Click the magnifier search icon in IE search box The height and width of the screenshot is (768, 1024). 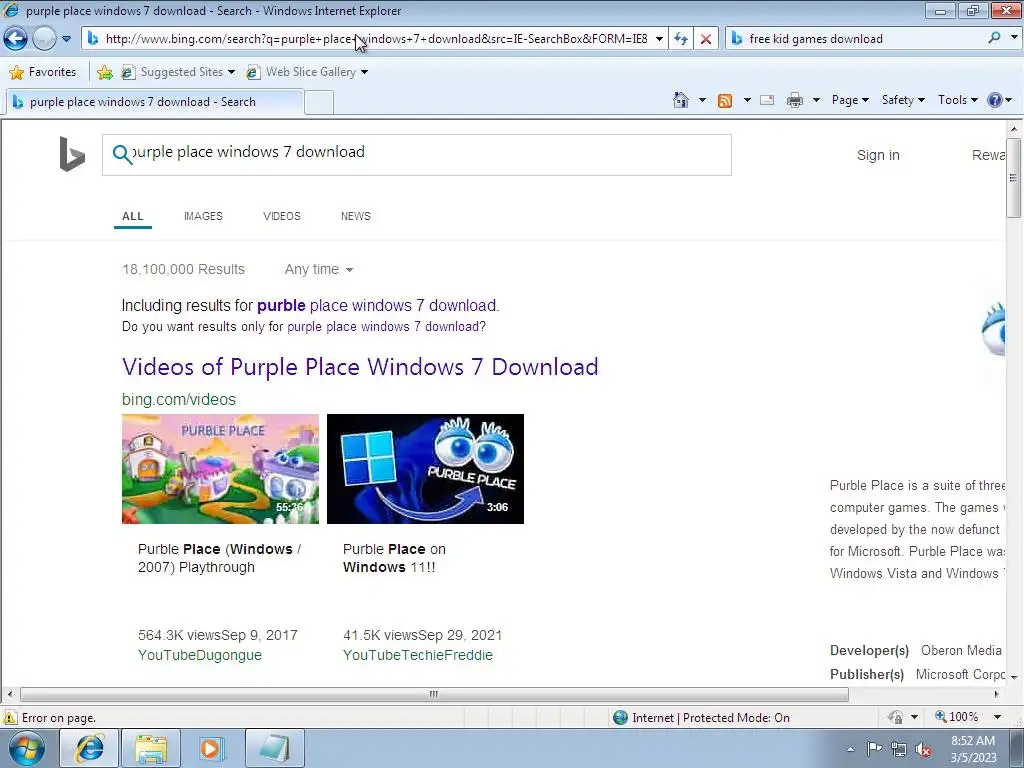click(994, 38)
